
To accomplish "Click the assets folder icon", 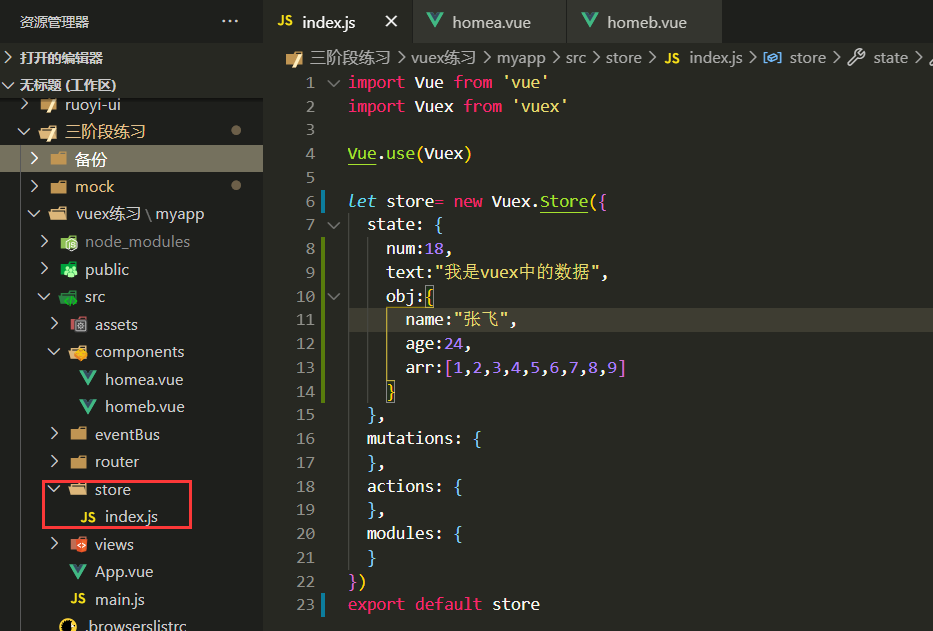I will click(x=79, y=324).
